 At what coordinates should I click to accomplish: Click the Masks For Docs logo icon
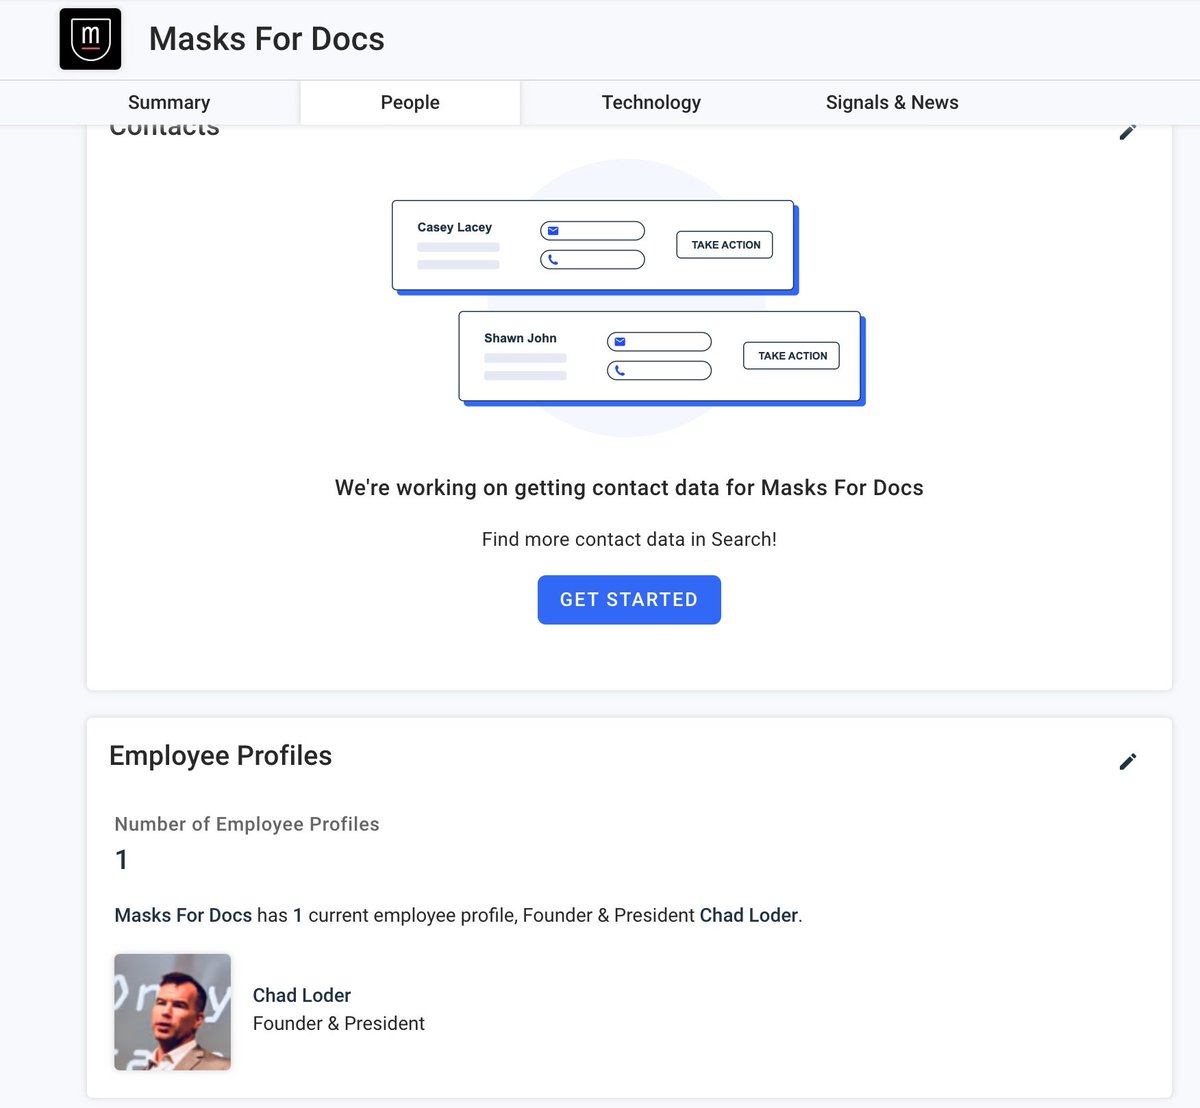pos(90,39)
